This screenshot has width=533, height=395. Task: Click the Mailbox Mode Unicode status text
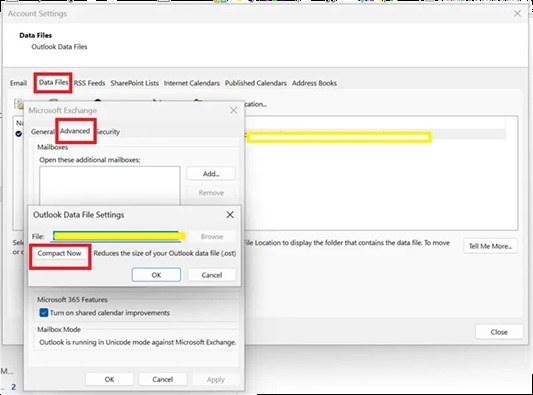[x=138, y=342]
